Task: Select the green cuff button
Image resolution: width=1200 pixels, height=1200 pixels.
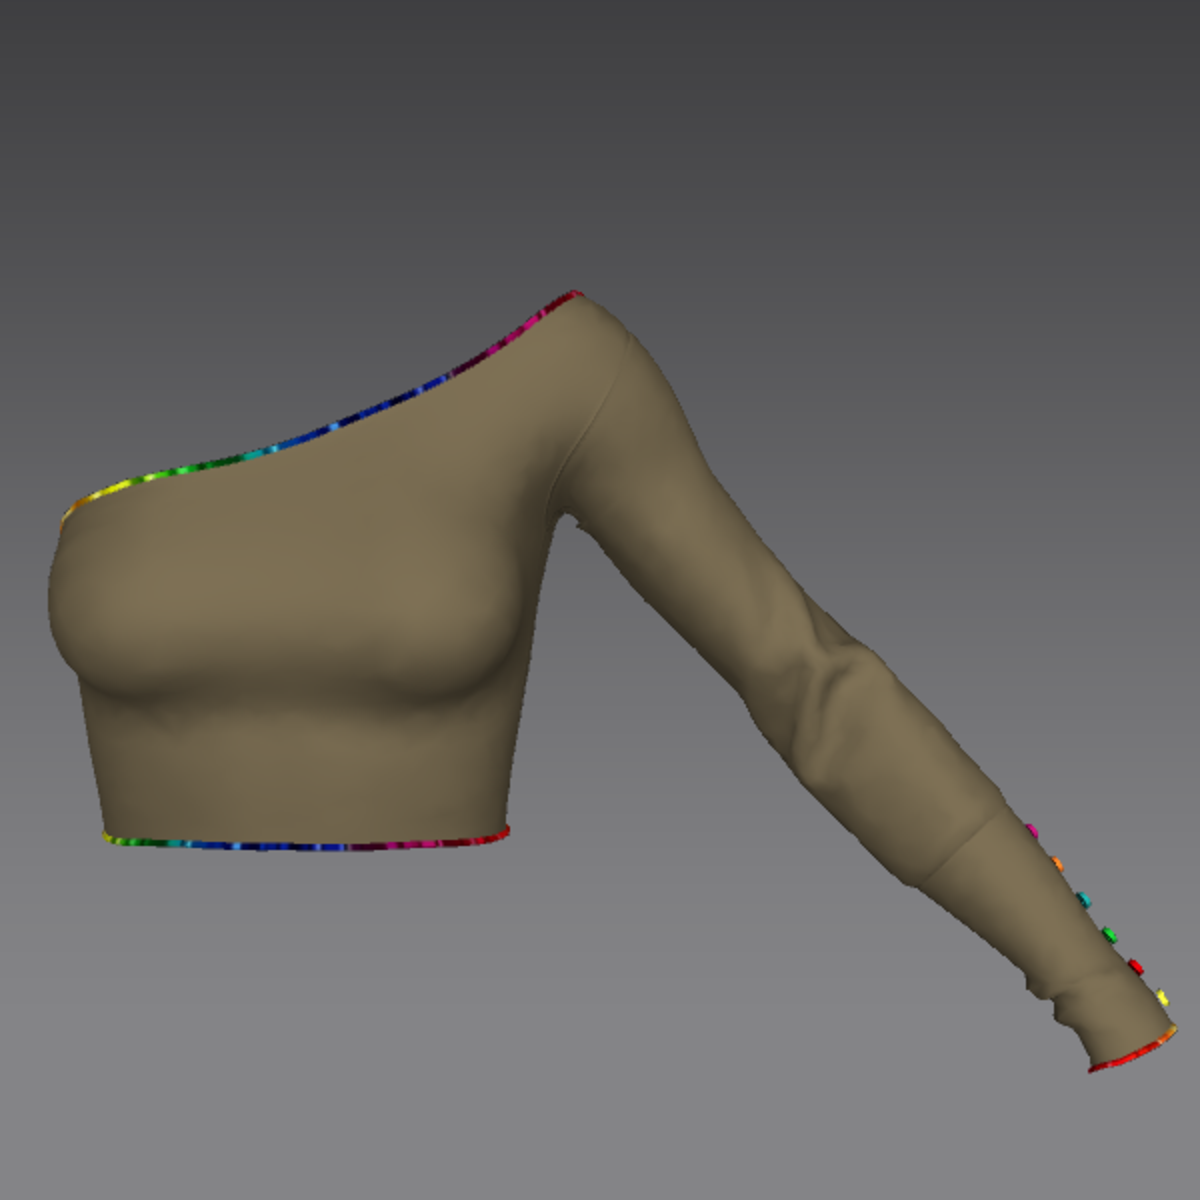Action: click(1109, 934)
